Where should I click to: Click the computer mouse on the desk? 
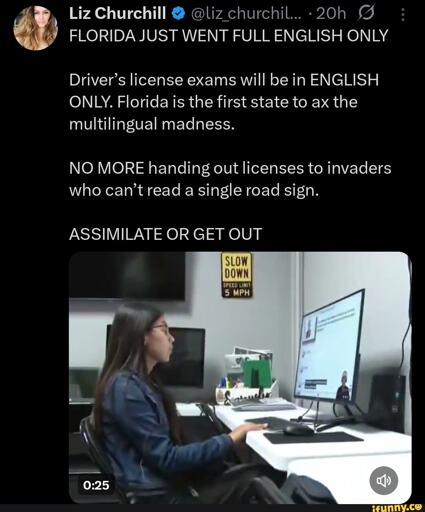[x=298, y=429]
